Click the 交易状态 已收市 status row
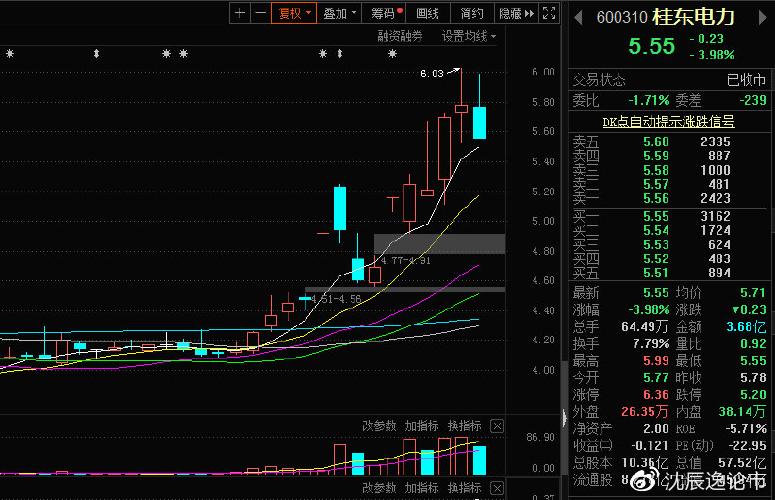 669,80
